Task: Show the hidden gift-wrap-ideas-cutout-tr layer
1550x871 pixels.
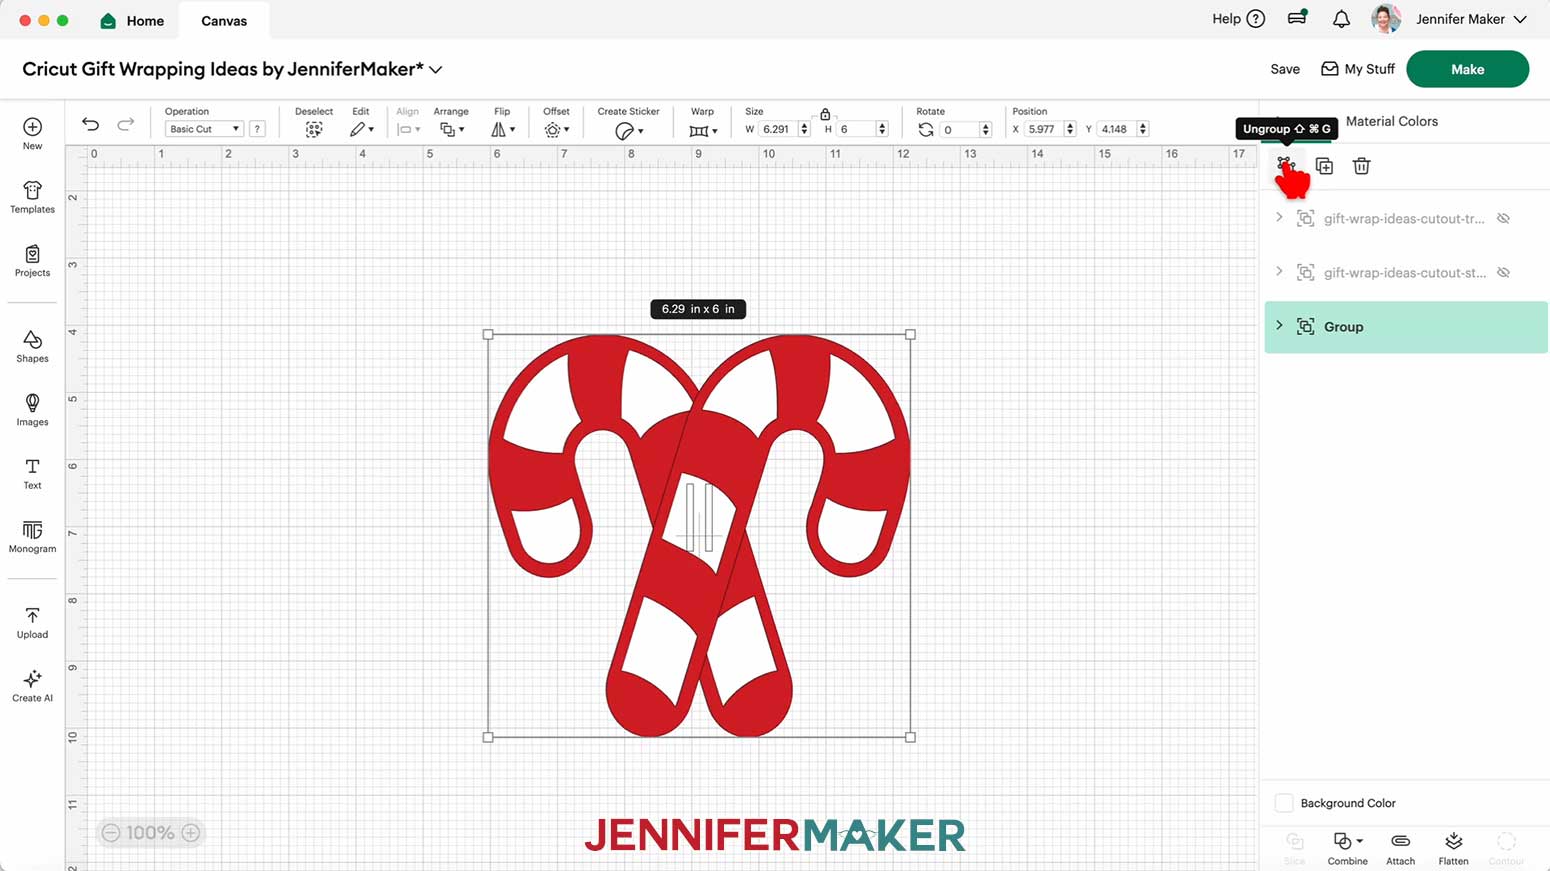Action: tap(1503, 218)
